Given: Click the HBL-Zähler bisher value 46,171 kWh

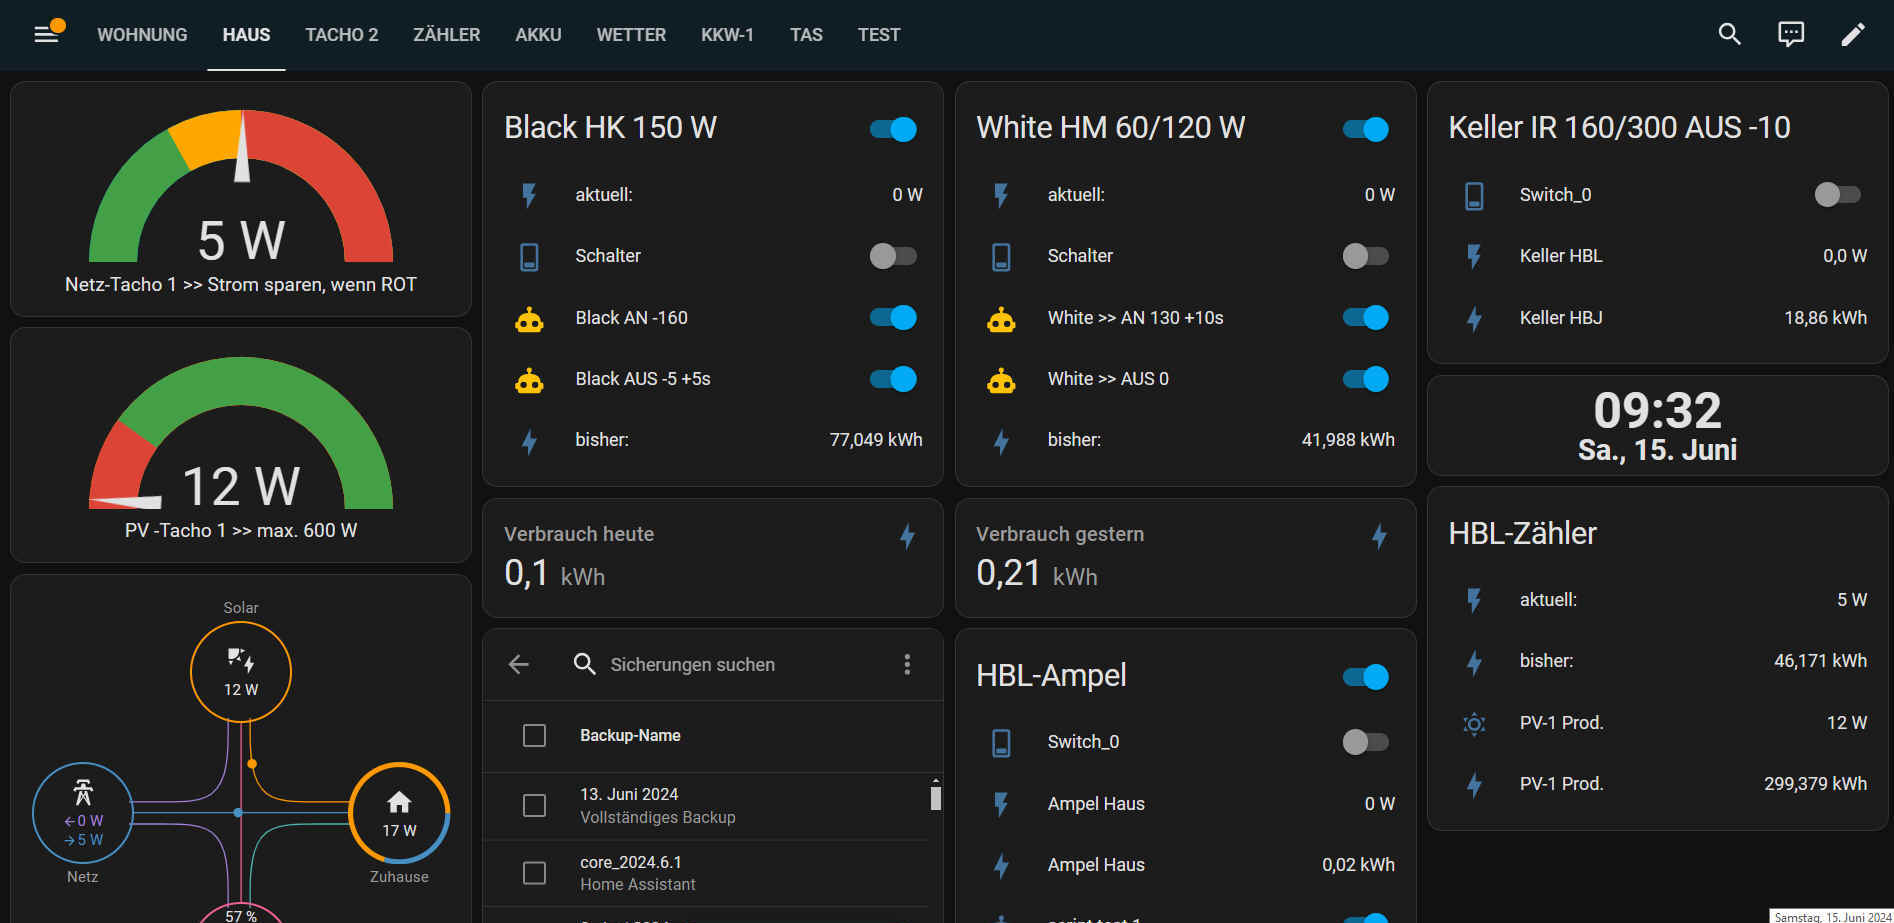Looking at the screenshot, I should (x=1820, y=661).
